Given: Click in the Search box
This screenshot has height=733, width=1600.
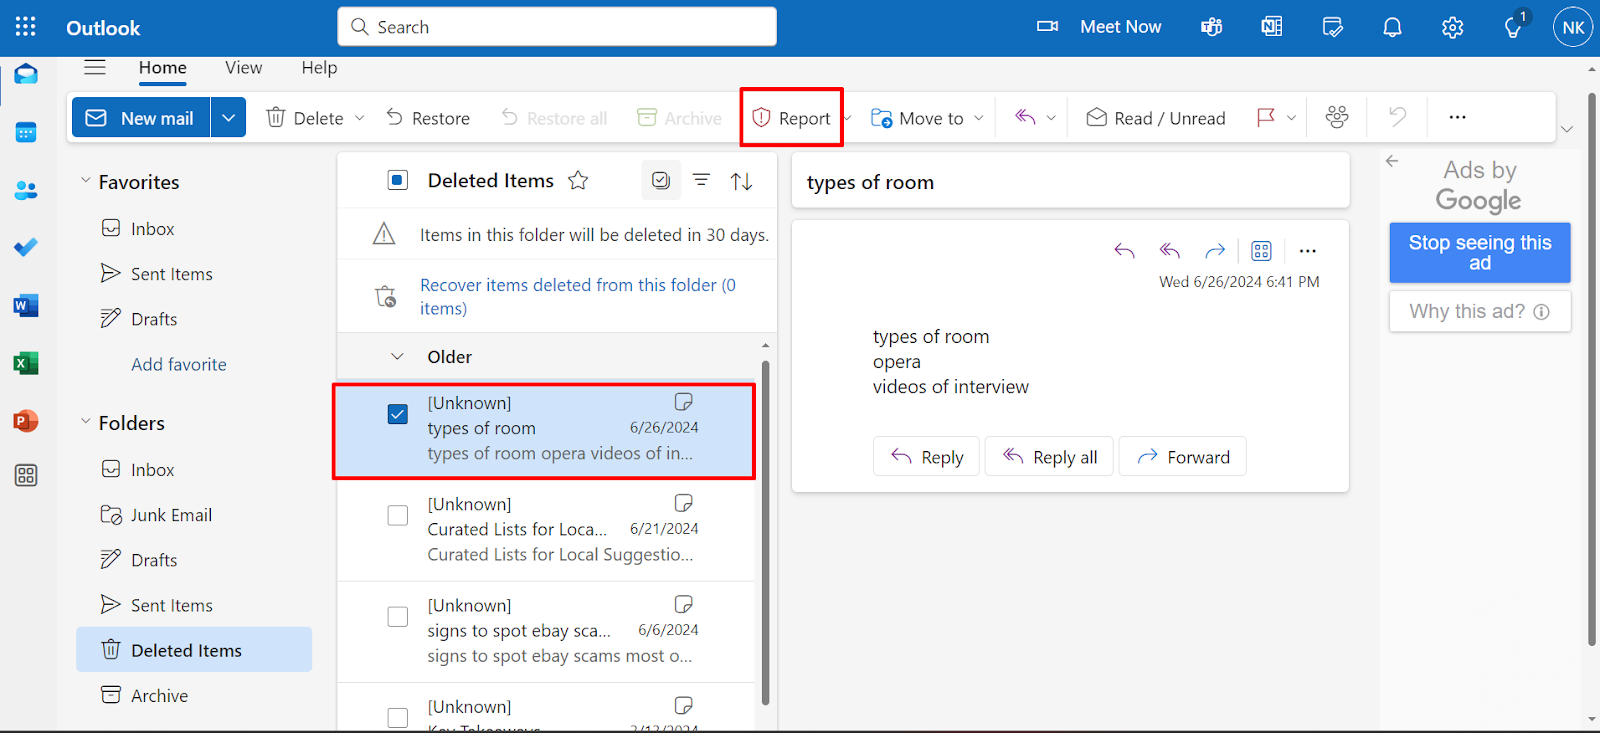Looking at the screenshot, I should (x=557, y=27).
